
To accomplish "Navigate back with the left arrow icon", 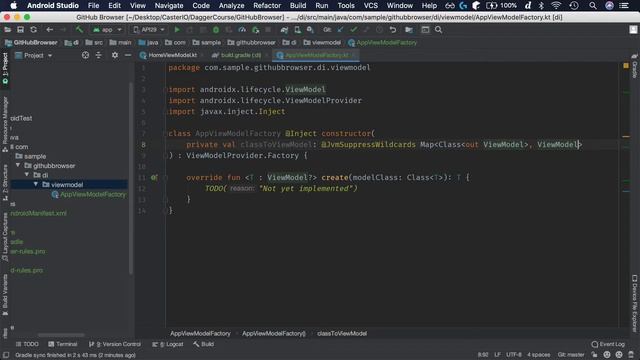I will pyautogui.click(x=50, y=30).
